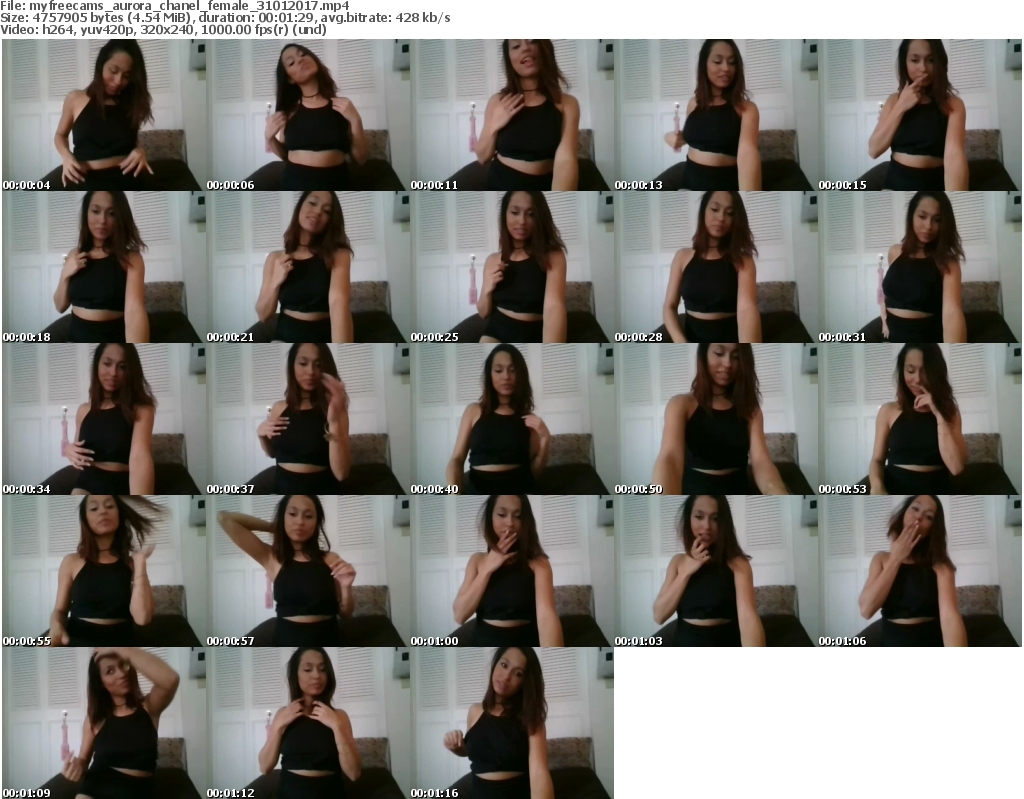Open the thumbnail stamped 00:00:18
1024x799 pixels.
pyautogui.click(x=104, y=267)
